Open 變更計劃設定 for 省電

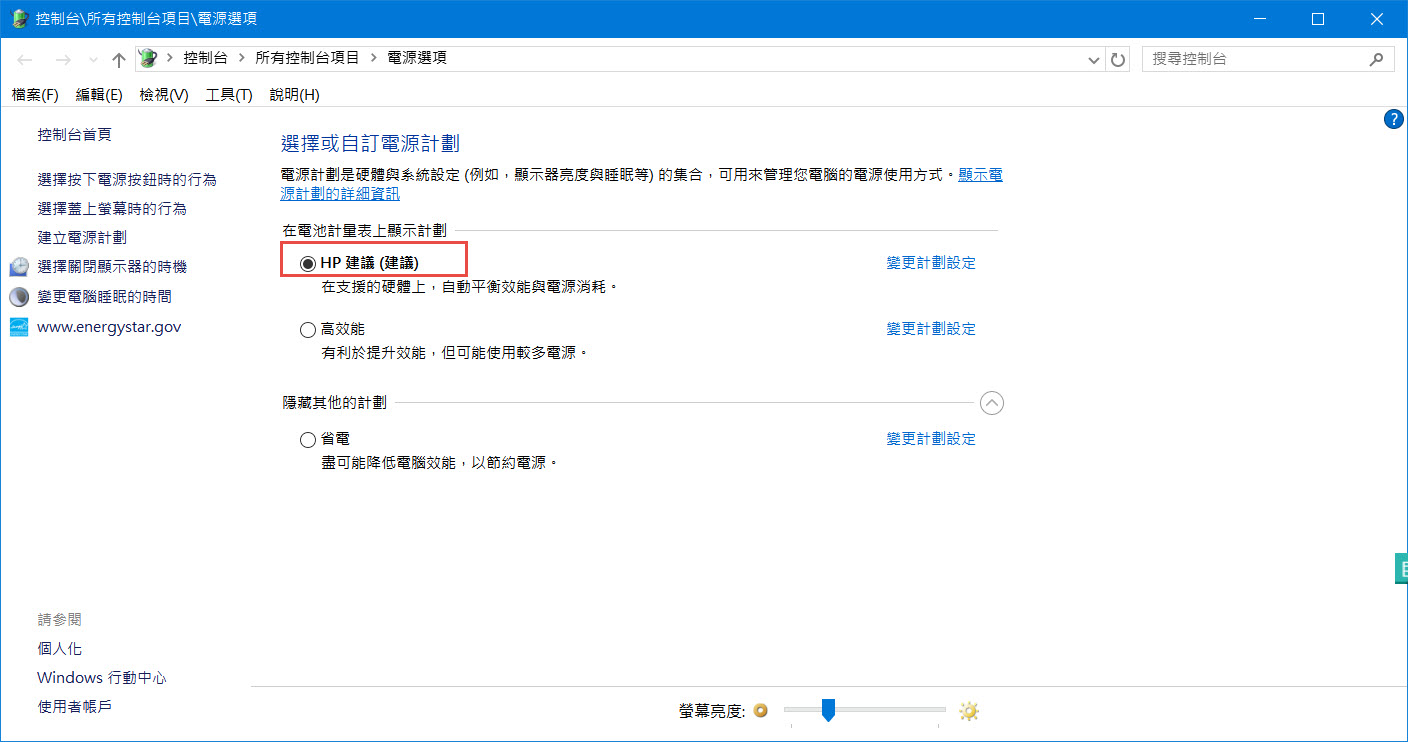click(931, 438)
